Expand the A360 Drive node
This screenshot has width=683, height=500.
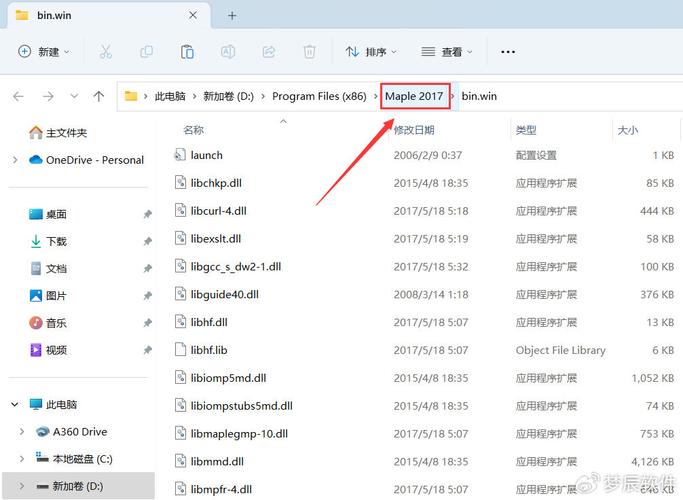click(x=22, y=432)
